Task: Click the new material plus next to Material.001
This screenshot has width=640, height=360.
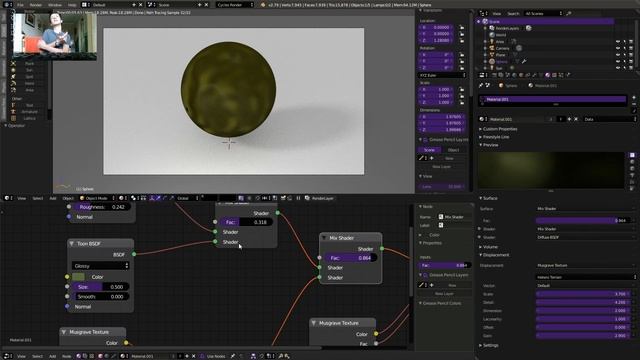Action: pyautogui.click(x=569, y=119)
